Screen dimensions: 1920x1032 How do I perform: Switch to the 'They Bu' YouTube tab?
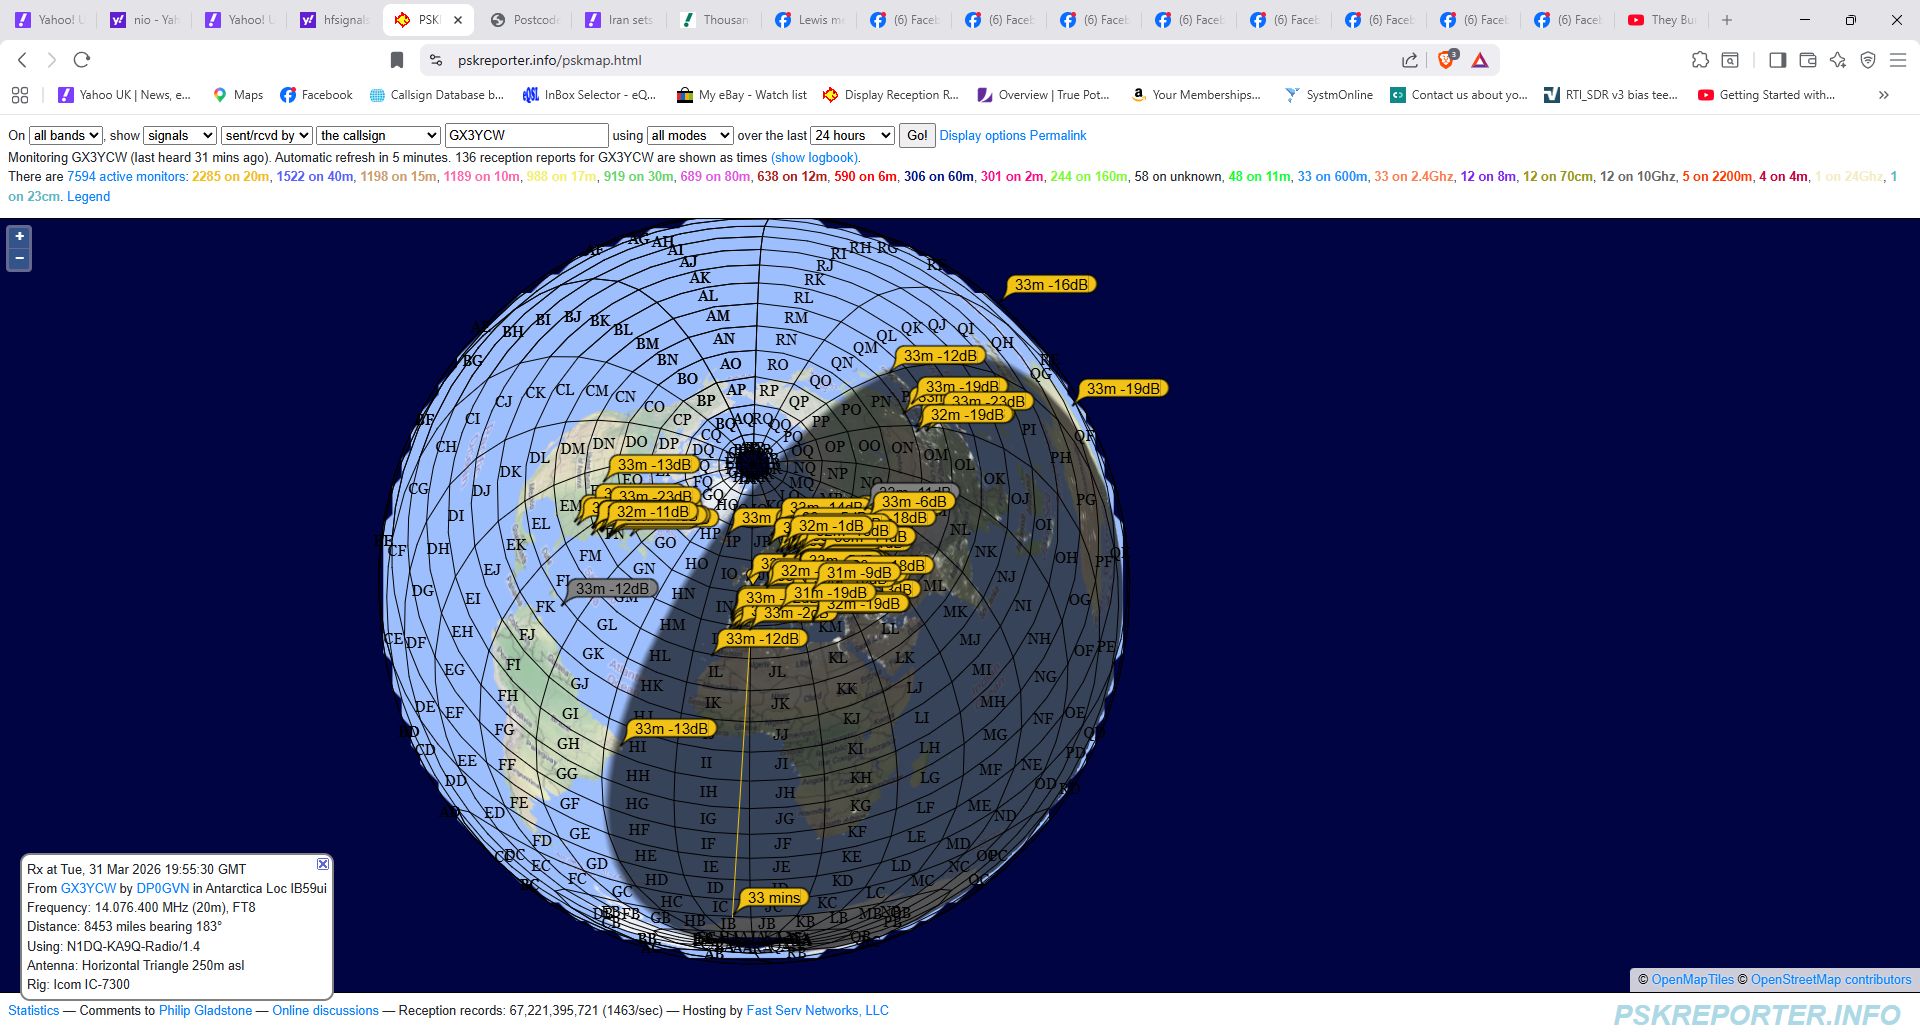[x=1662, y=20]
